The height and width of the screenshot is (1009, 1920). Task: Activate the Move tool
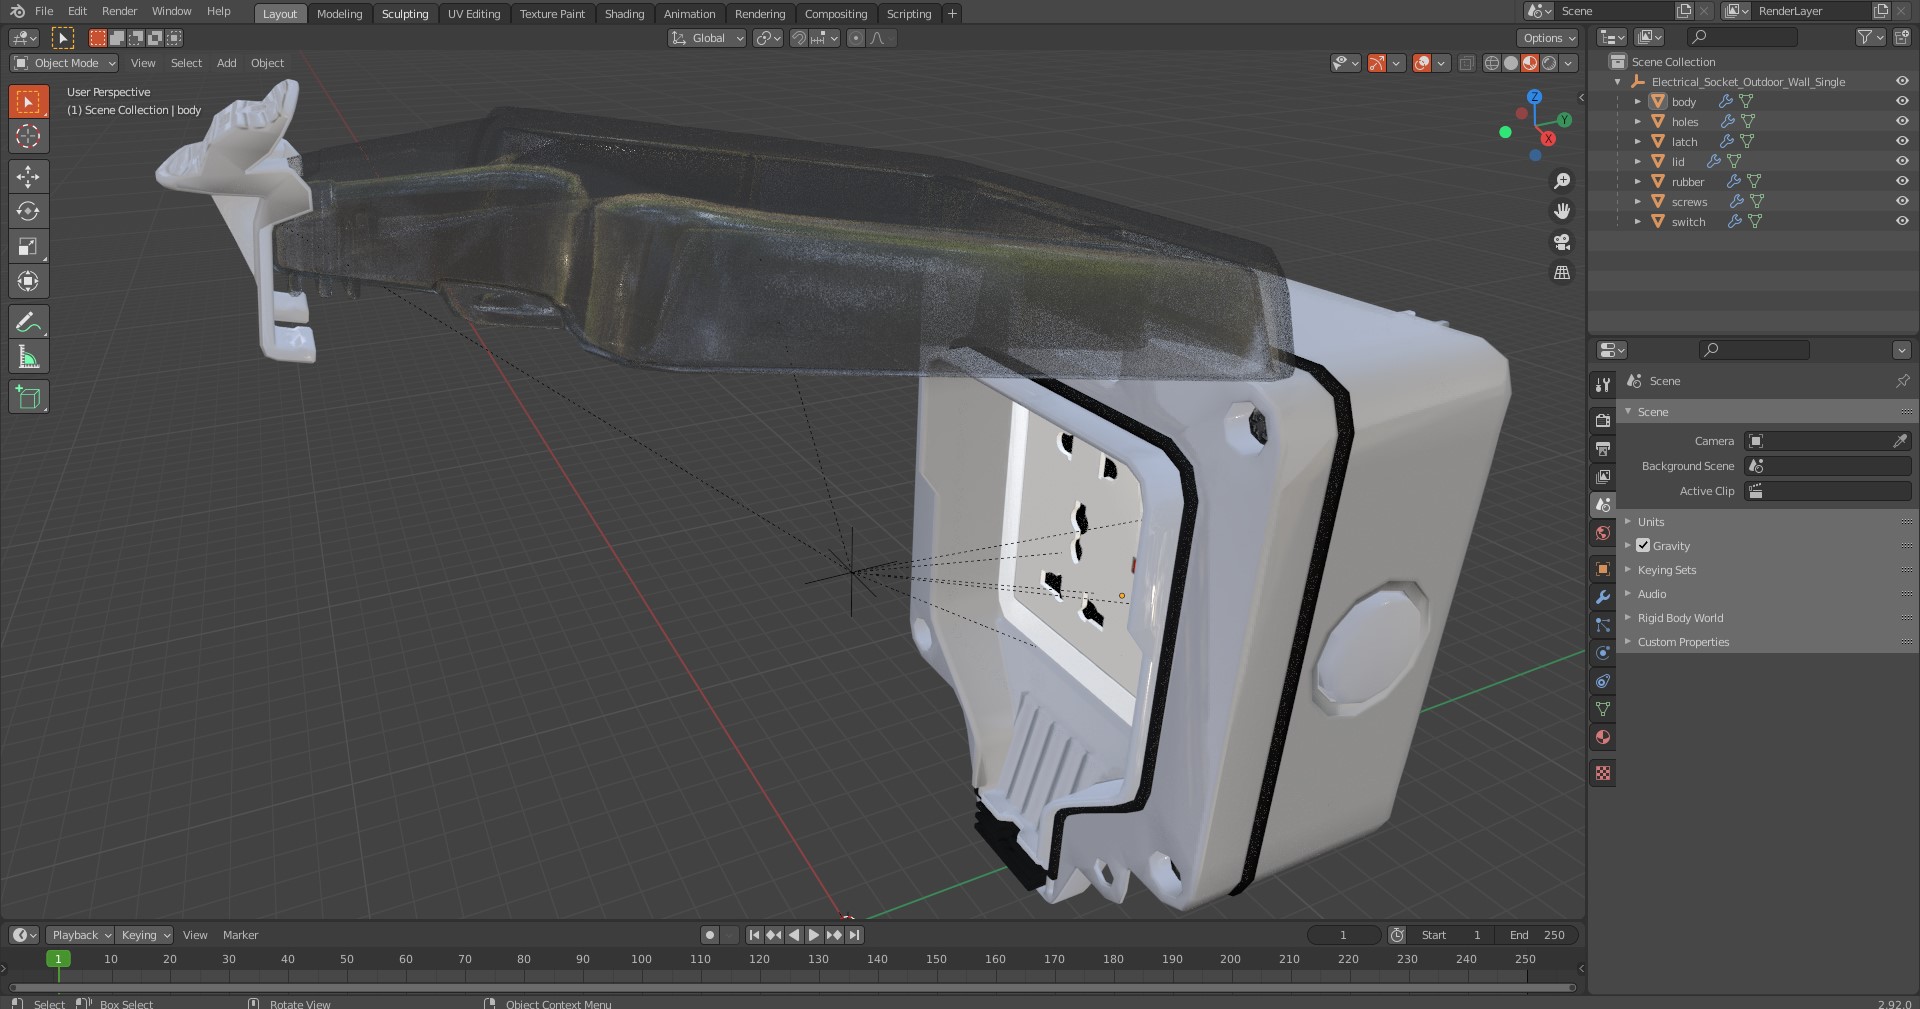28,177
